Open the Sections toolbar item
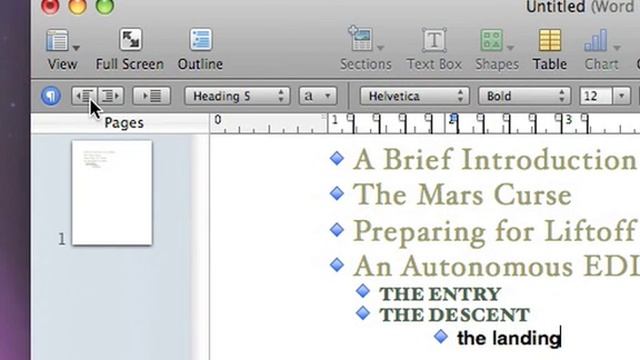 pyautogui.click(x=365, y=49)
